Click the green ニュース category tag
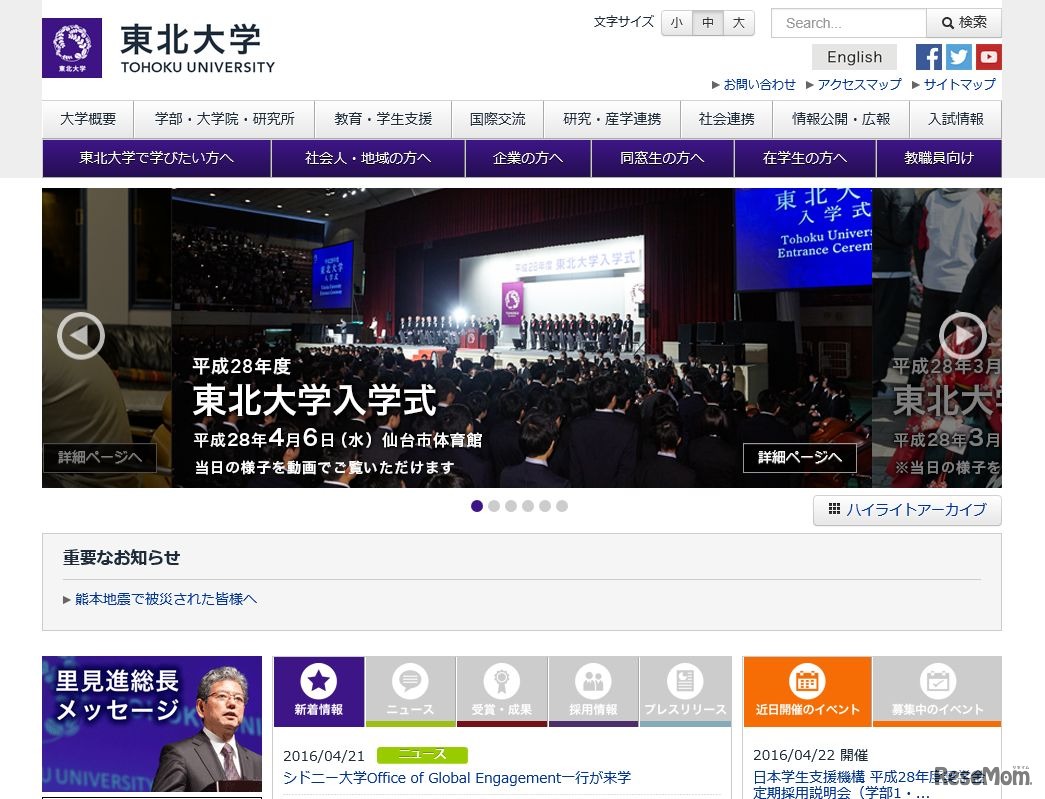 (422, 754)
